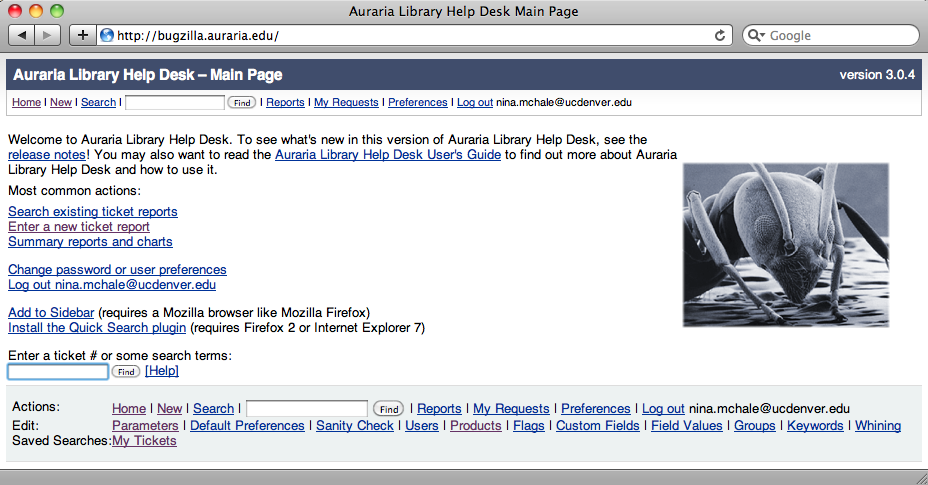This screenshot has height=485, width=928.
Task: Click Find button in top navigation bar
Action: pyautogui.click(x=242, y=102)
